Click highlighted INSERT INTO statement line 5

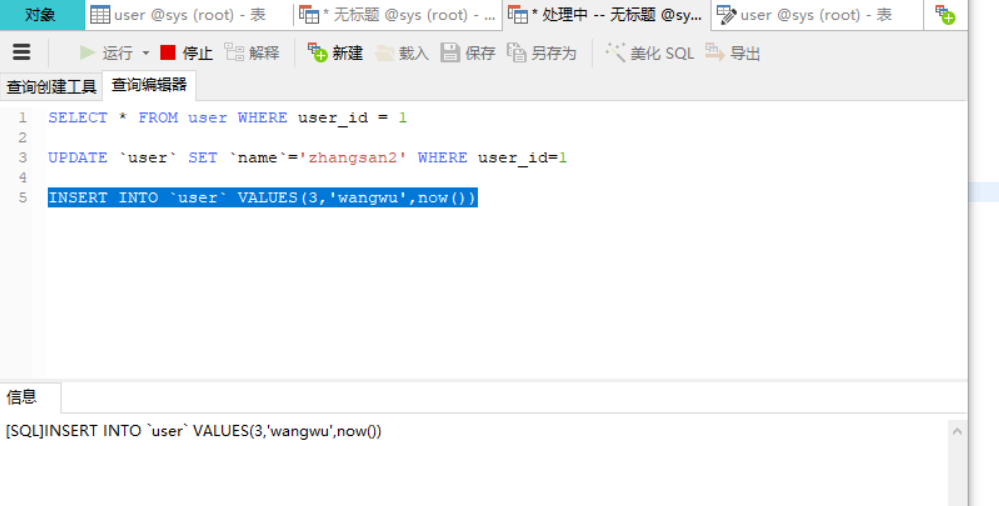point(262,198)
